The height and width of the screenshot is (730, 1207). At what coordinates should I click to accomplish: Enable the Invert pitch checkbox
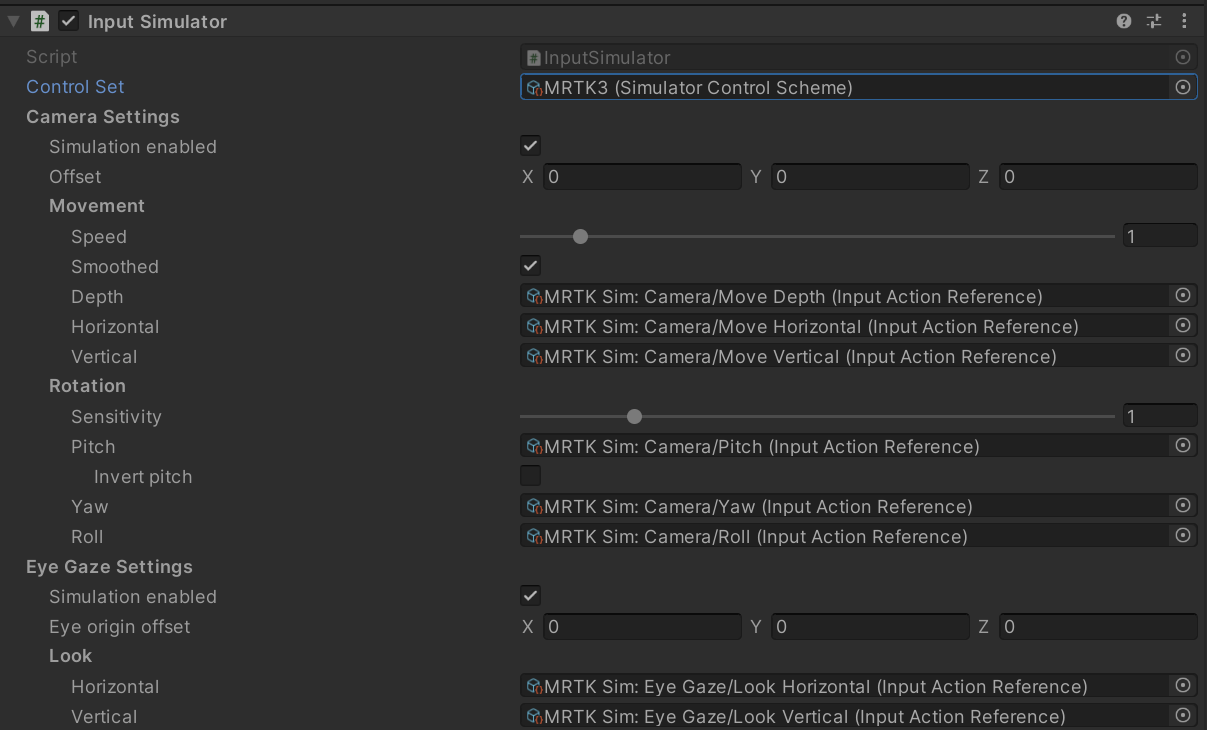click(531, 476)
